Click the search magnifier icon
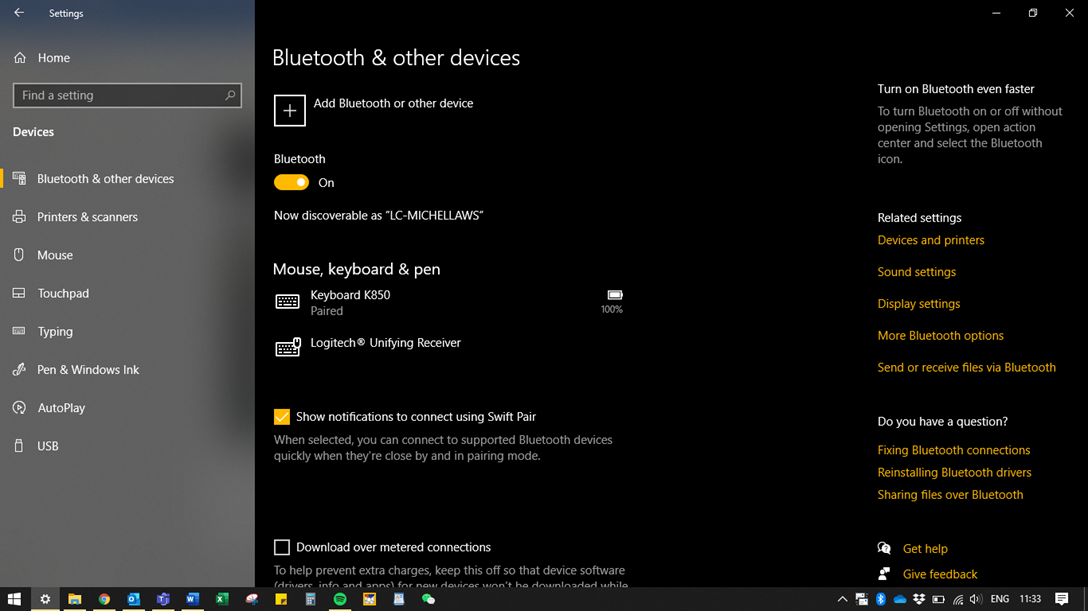This screenshot has width=1088, height=611. pyautogui.click(x=230, y=95)
